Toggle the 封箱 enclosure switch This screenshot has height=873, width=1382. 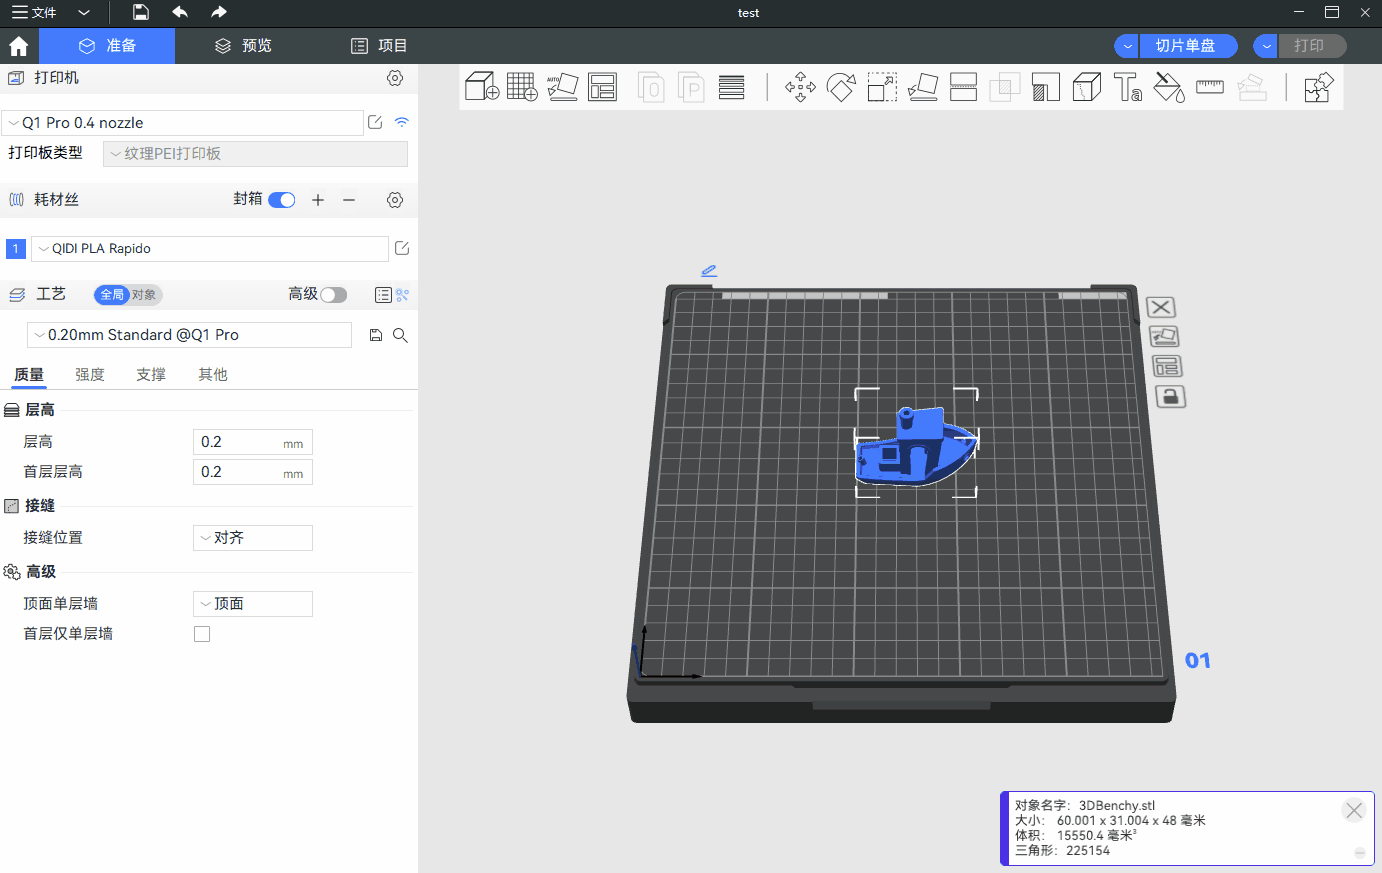[282, 200]
